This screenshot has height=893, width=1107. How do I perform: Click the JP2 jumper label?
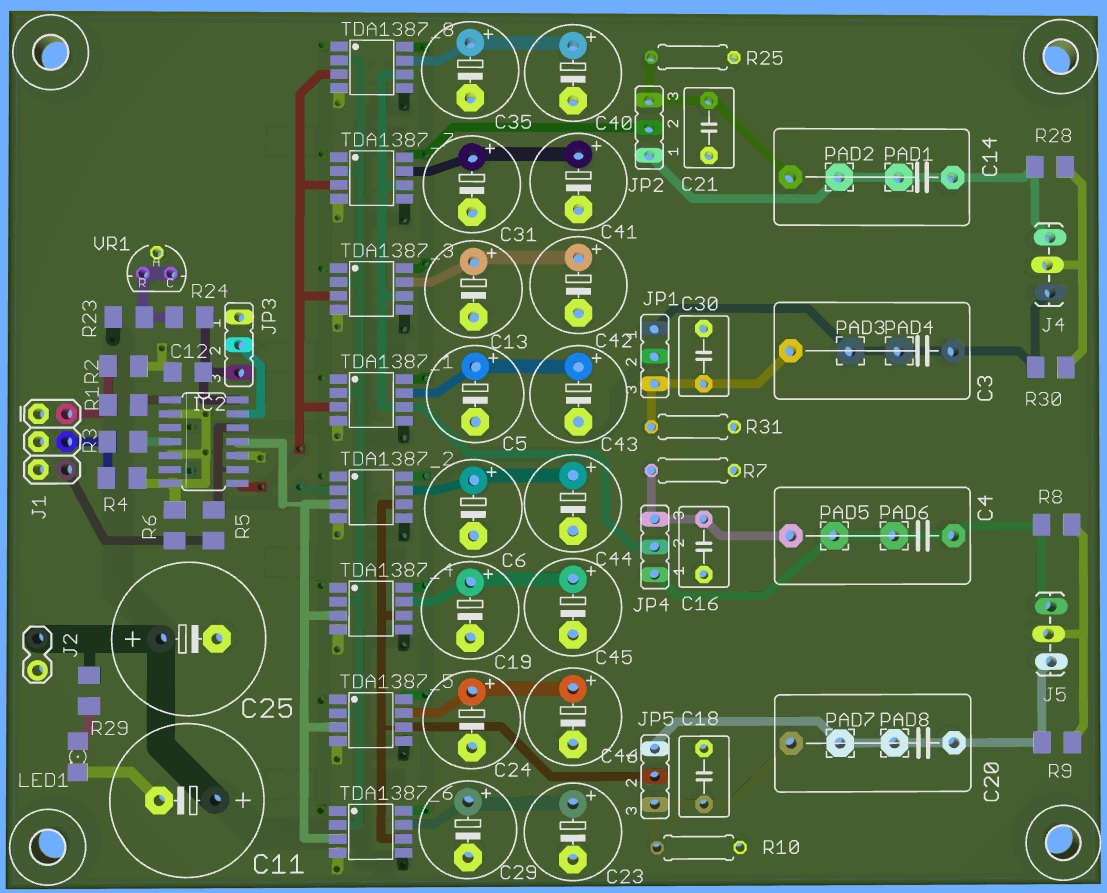coord(647,185)
